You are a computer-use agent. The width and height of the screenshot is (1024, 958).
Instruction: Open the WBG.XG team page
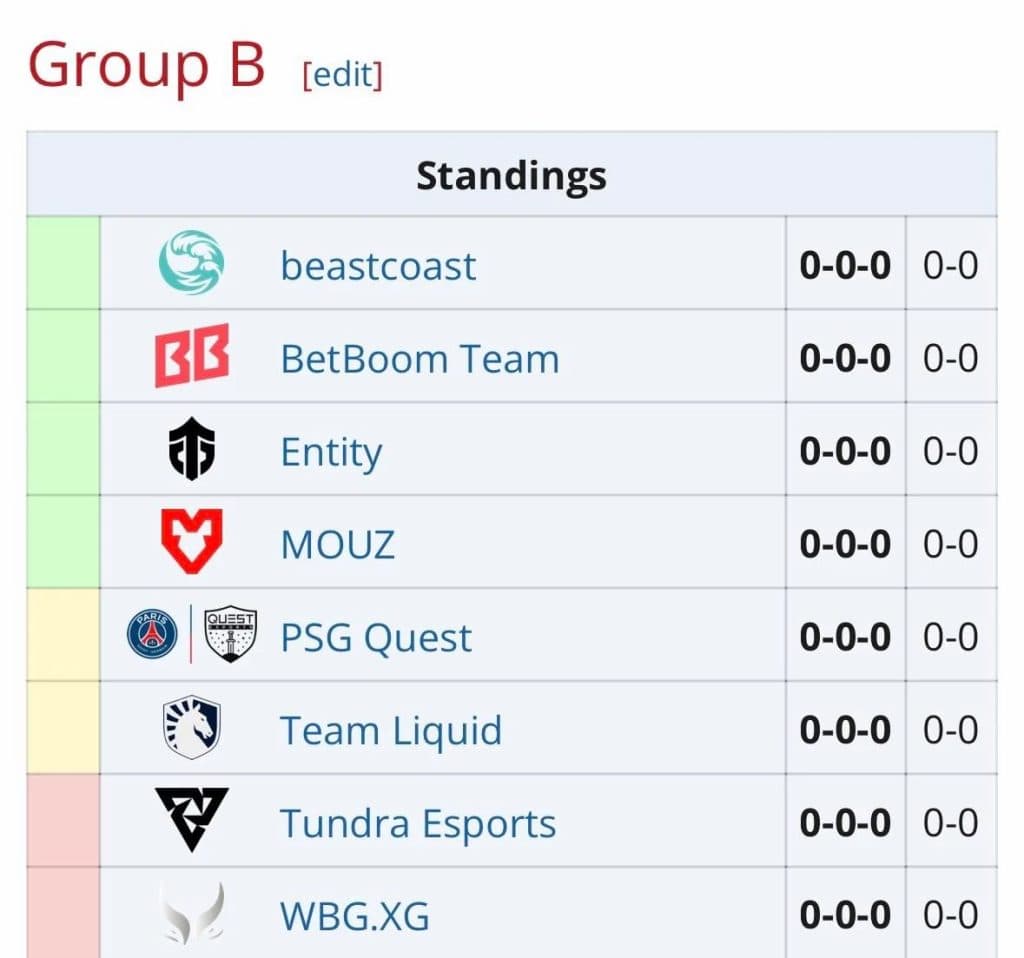pyautogui.click(x=355, y=913)
